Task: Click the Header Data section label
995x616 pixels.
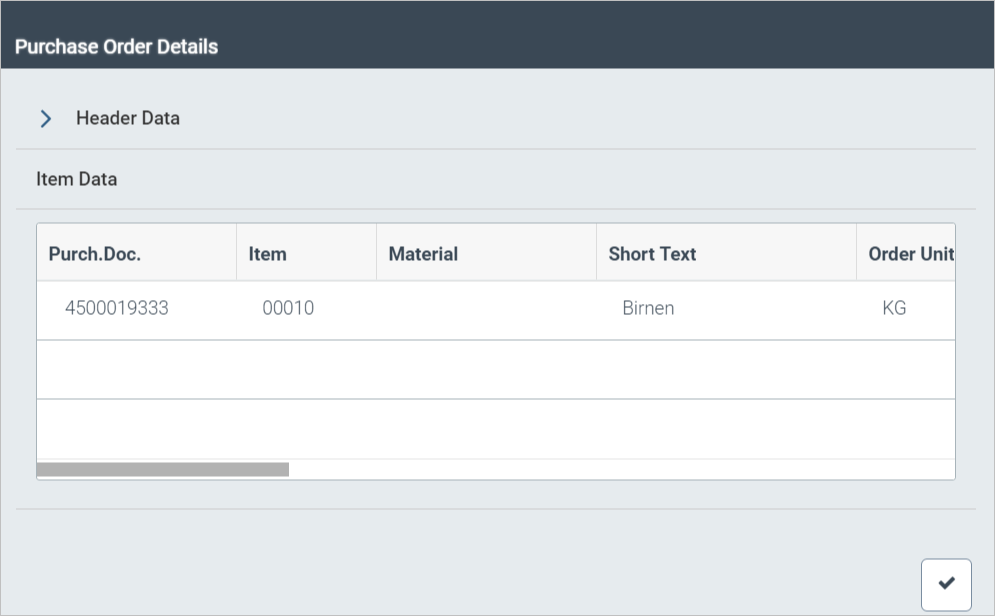Action: tap(128, 118)
